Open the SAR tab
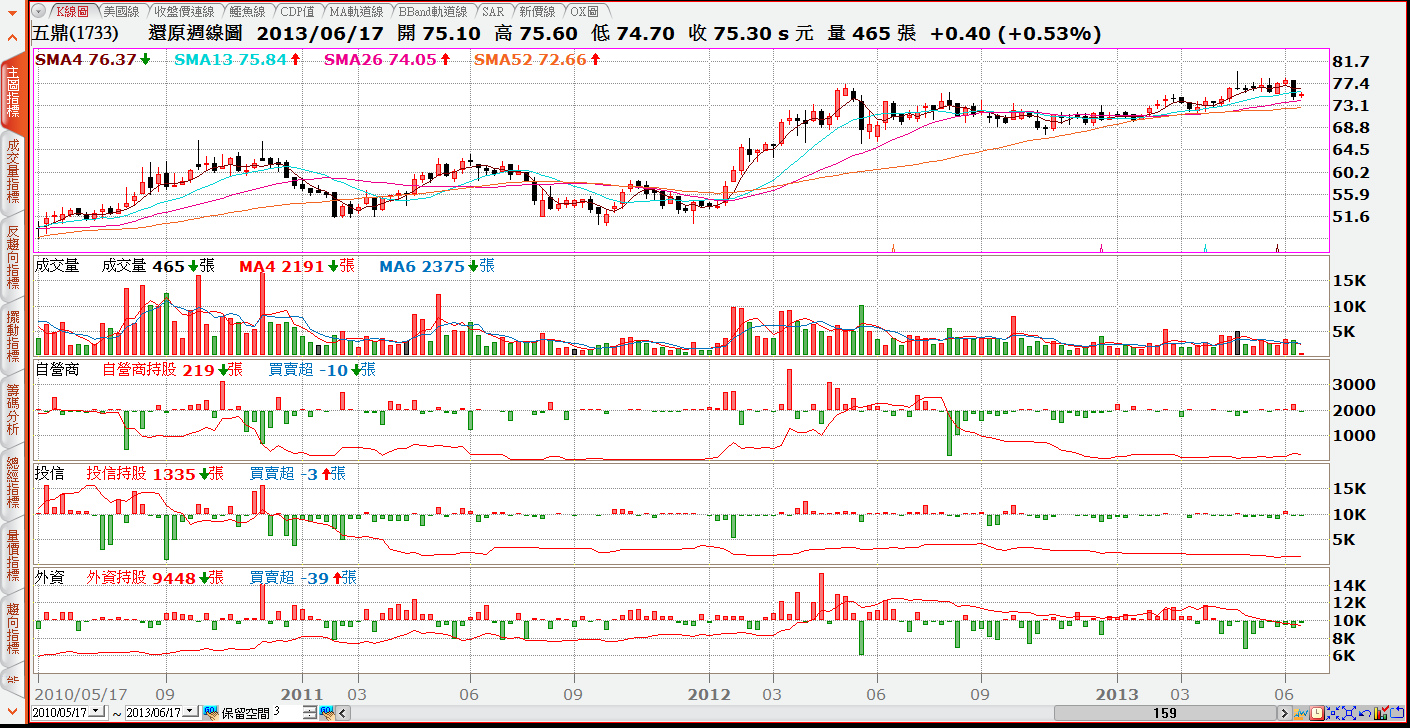 pyautogui.click(x=493, y=11)
